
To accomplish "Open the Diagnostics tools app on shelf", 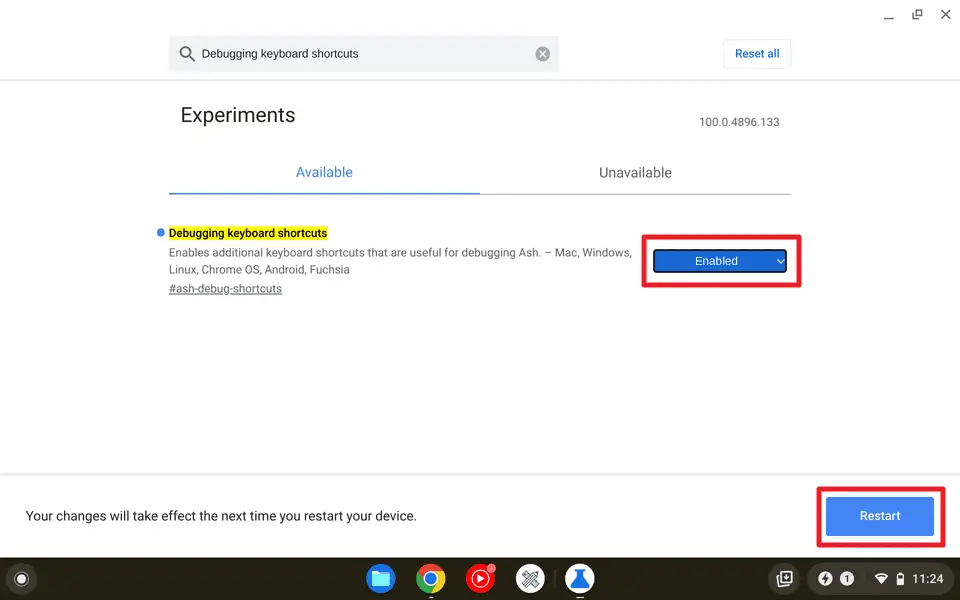I will [x=530, y=579].
